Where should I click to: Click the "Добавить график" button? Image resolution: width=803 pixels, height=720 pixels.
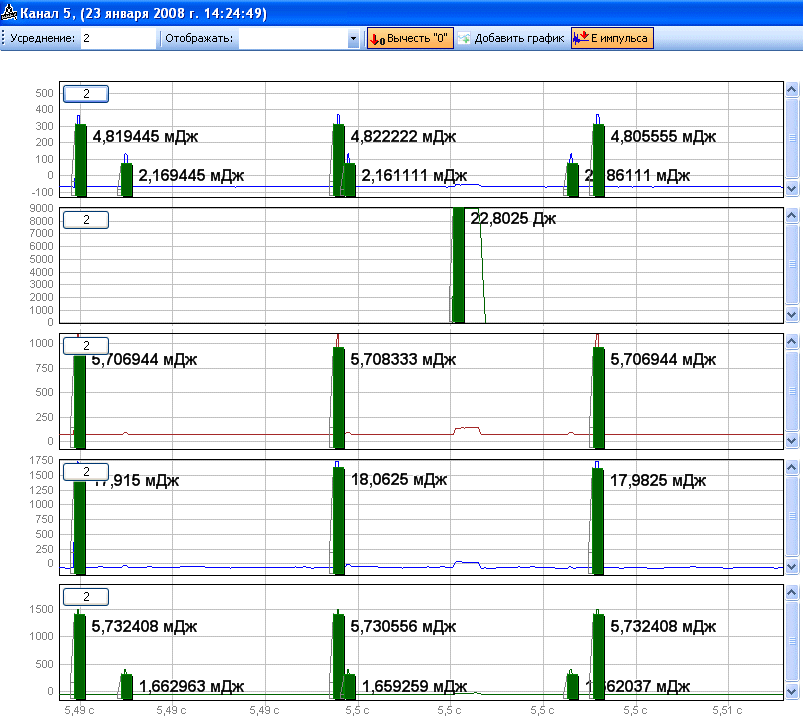511,38
